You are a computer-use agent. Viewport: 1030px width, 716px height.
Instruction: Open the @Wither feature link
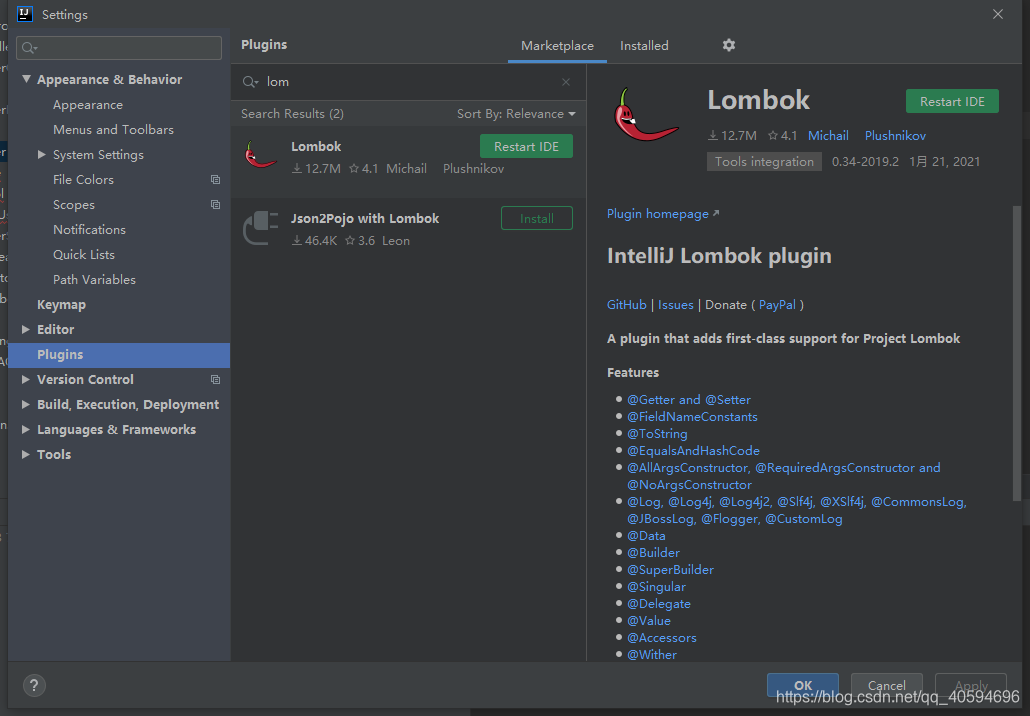coord(652,655)
